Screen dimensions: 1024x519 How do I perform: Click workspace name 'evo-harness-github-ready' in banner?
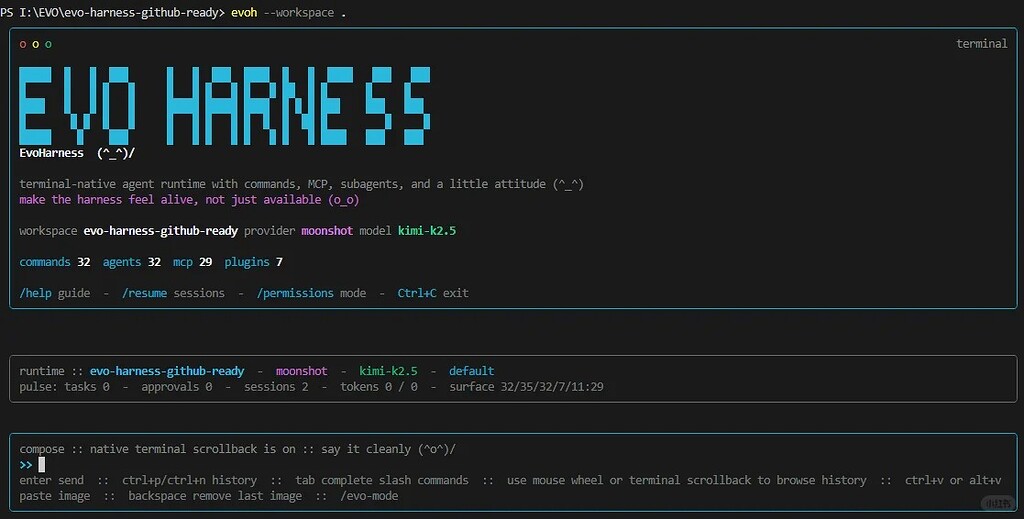(x=161, y=230)
